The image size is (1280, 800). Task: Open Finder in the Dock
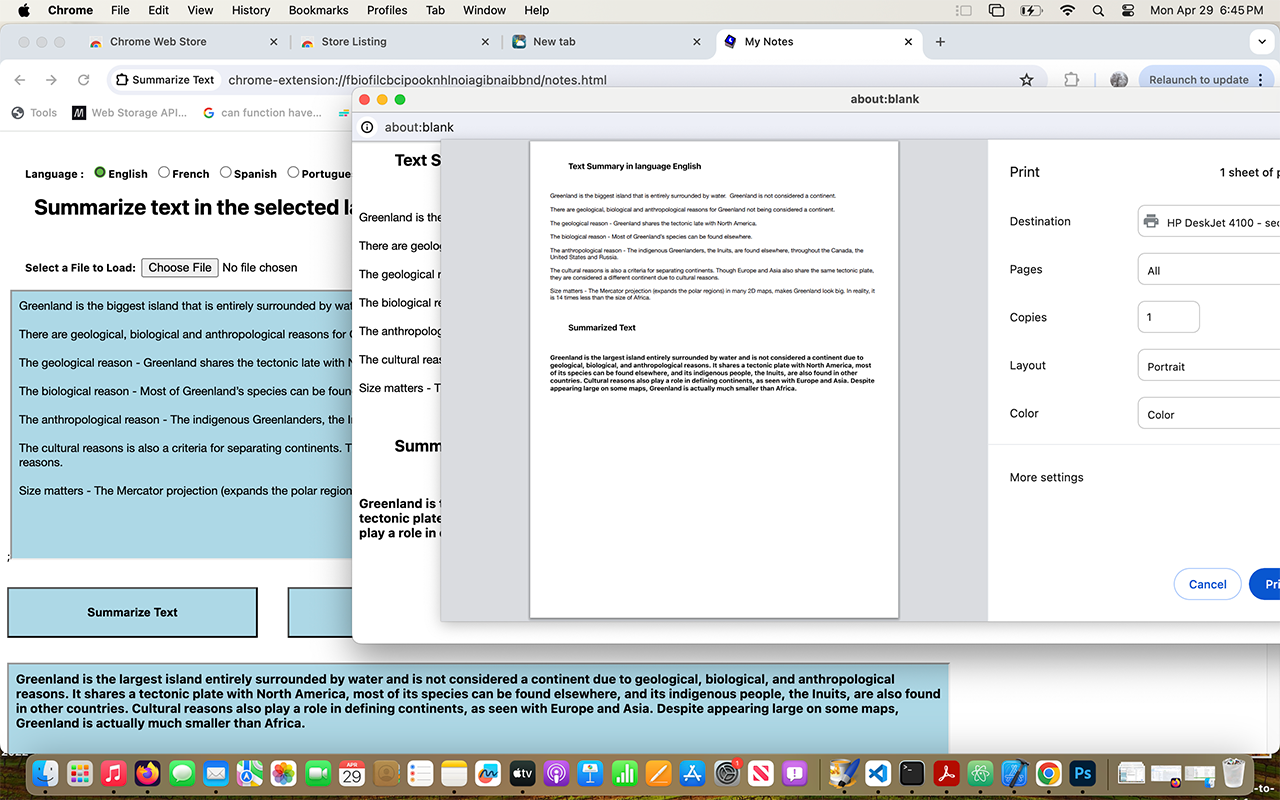tap(45, 773)
